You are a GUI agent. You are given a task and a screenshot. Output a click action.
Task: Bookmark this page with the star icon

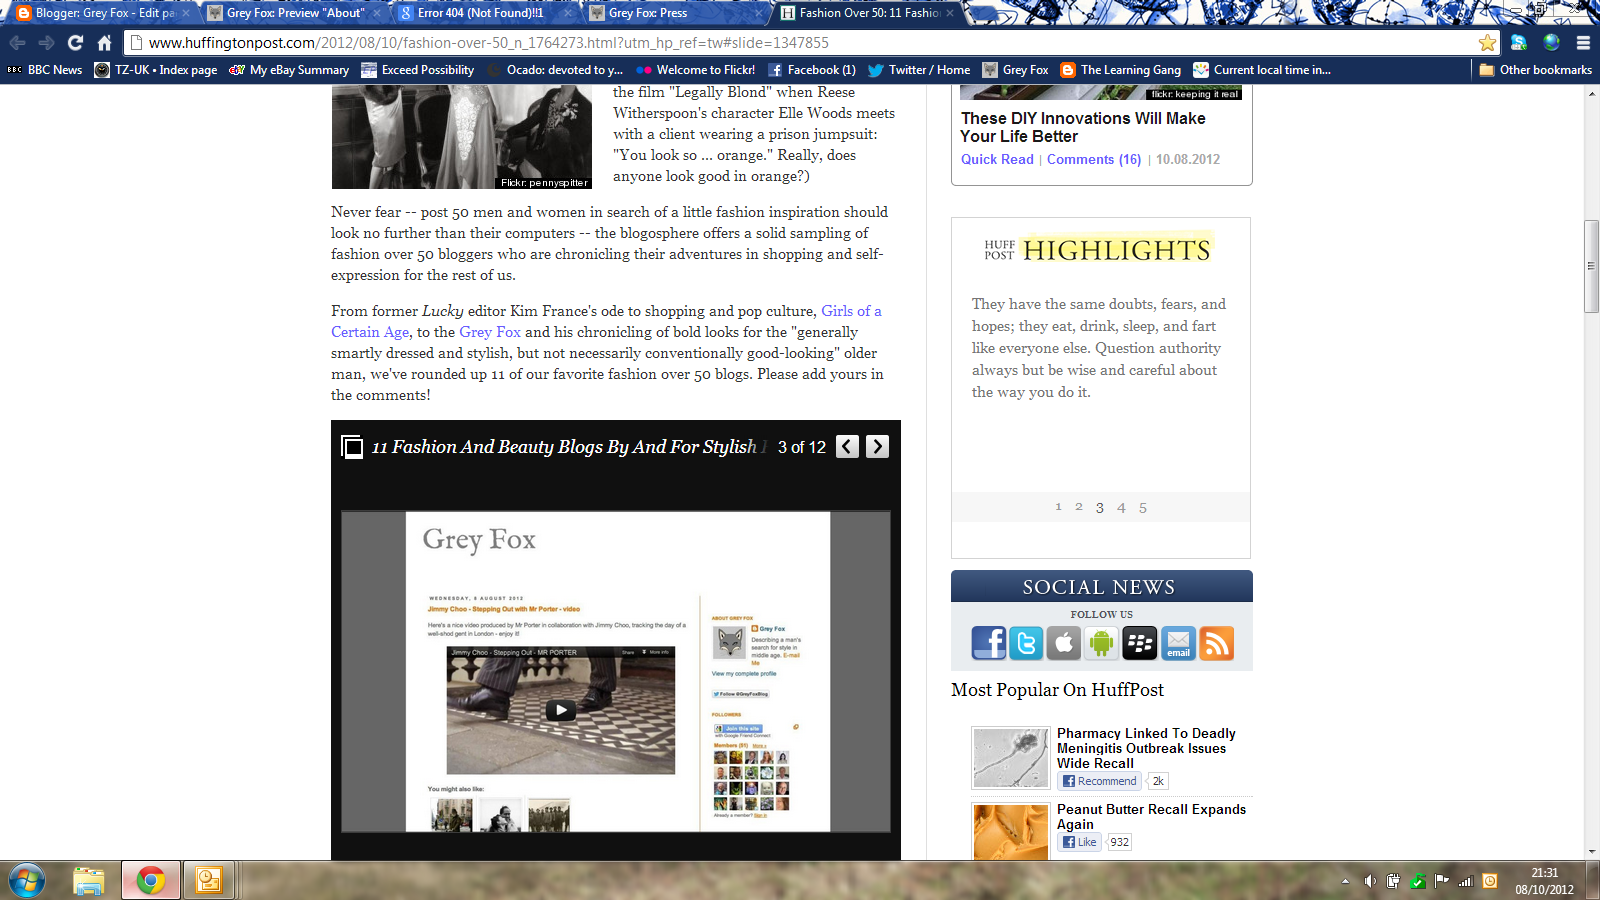coord(1487,43)
